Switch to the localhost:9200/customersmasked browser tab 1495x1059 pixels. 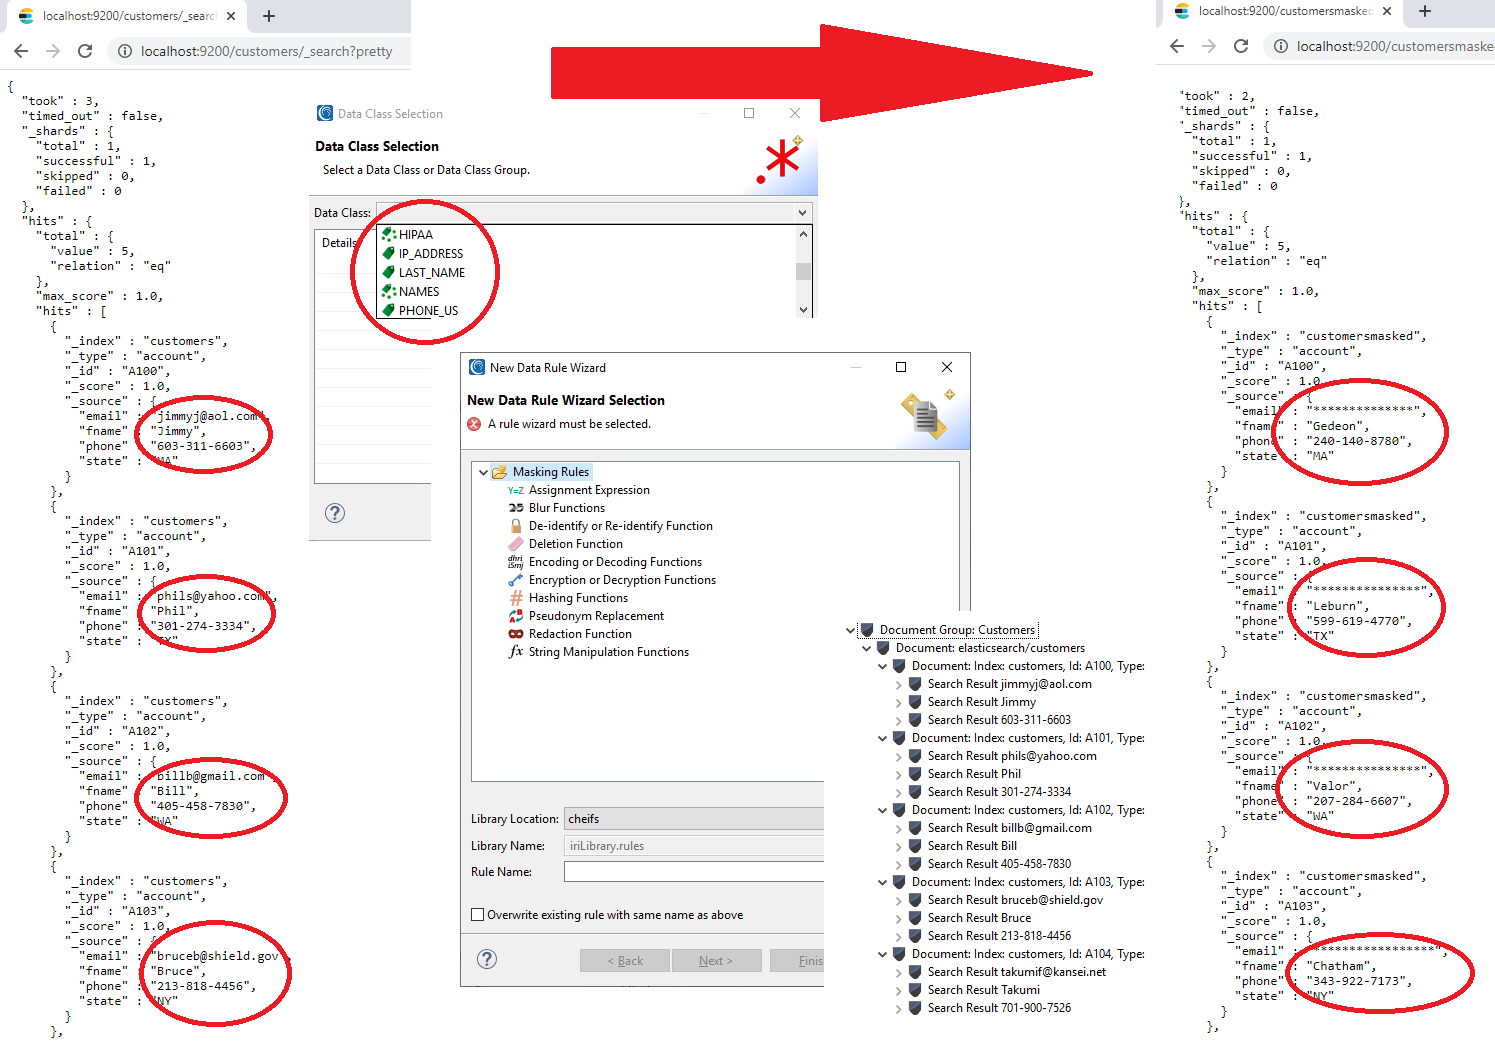(1284, 11)
